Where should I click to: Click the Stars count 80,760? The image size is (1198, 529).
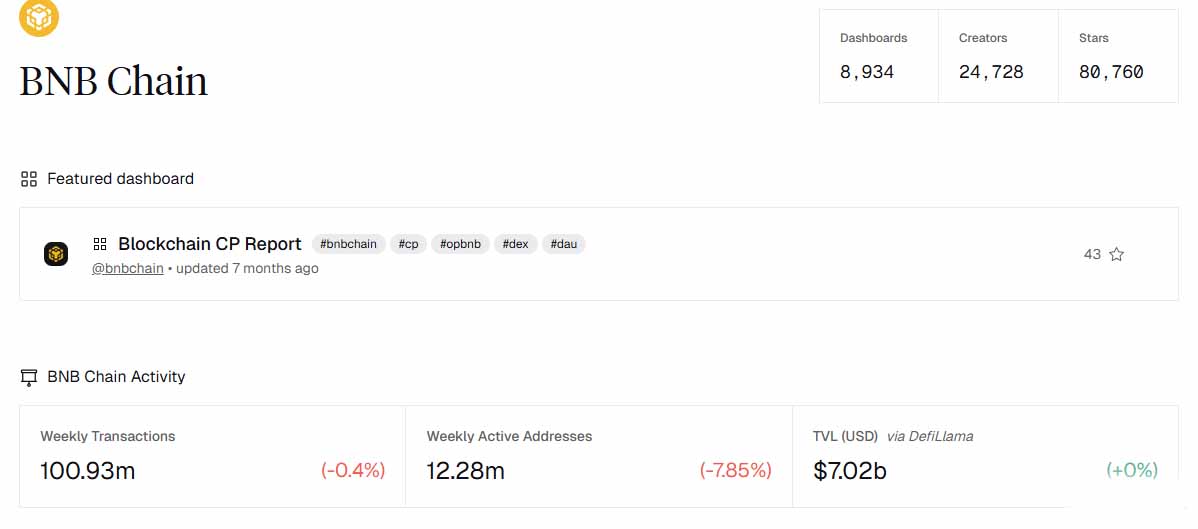point(1111,72)
